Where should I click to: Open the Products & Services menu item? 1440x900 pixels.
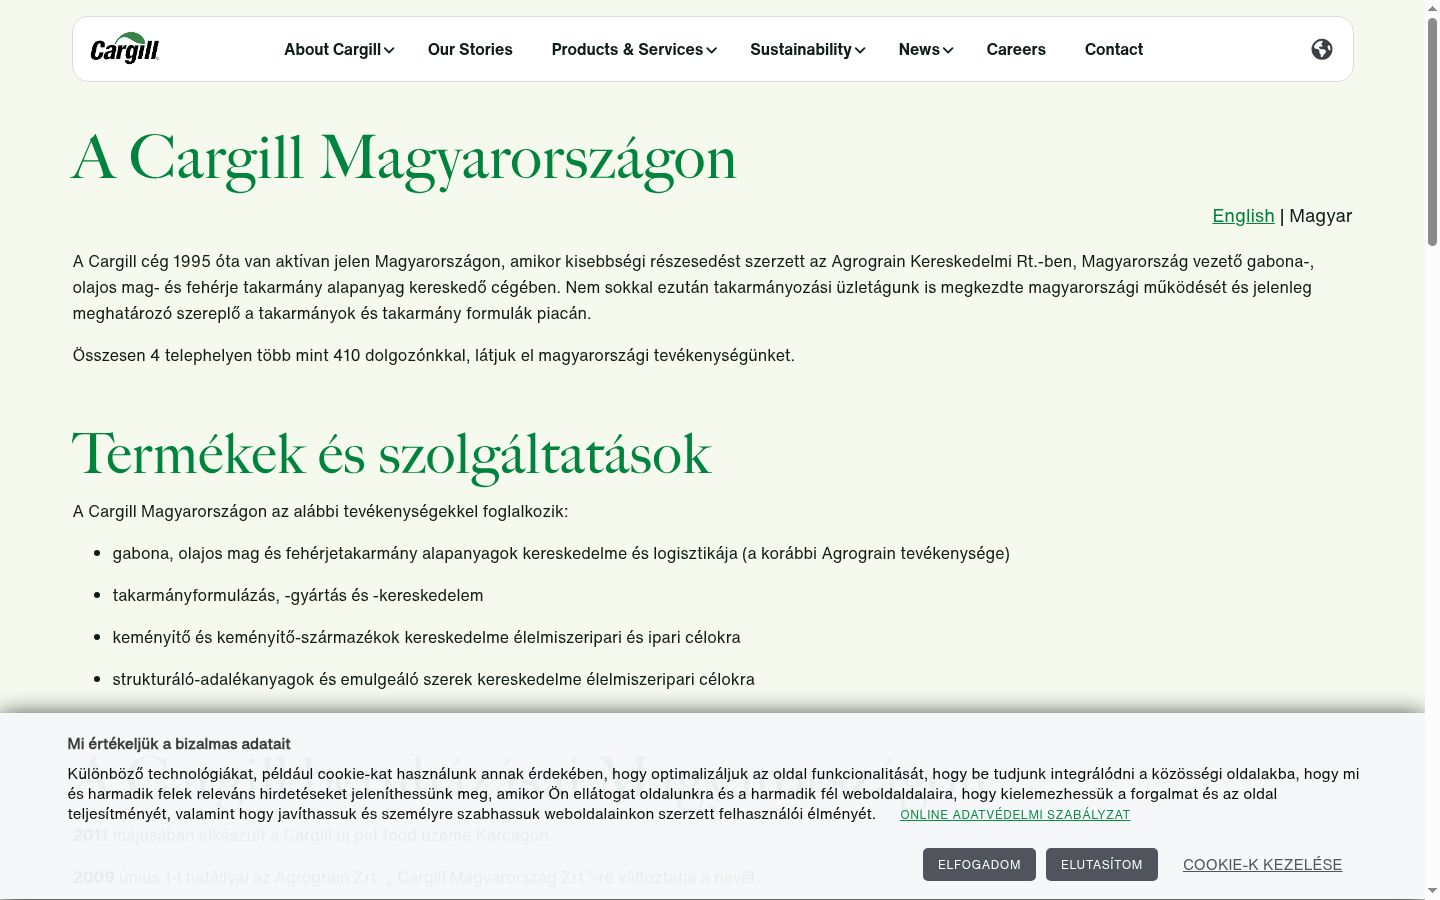[x=627, y=49]
